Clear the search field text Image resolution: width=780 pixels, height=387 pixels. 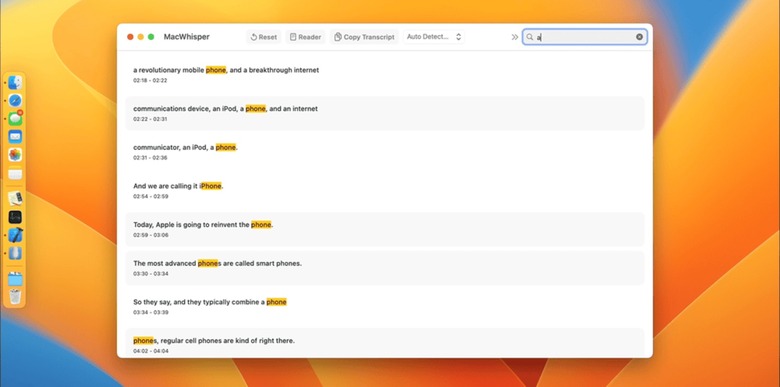(639, 37)
